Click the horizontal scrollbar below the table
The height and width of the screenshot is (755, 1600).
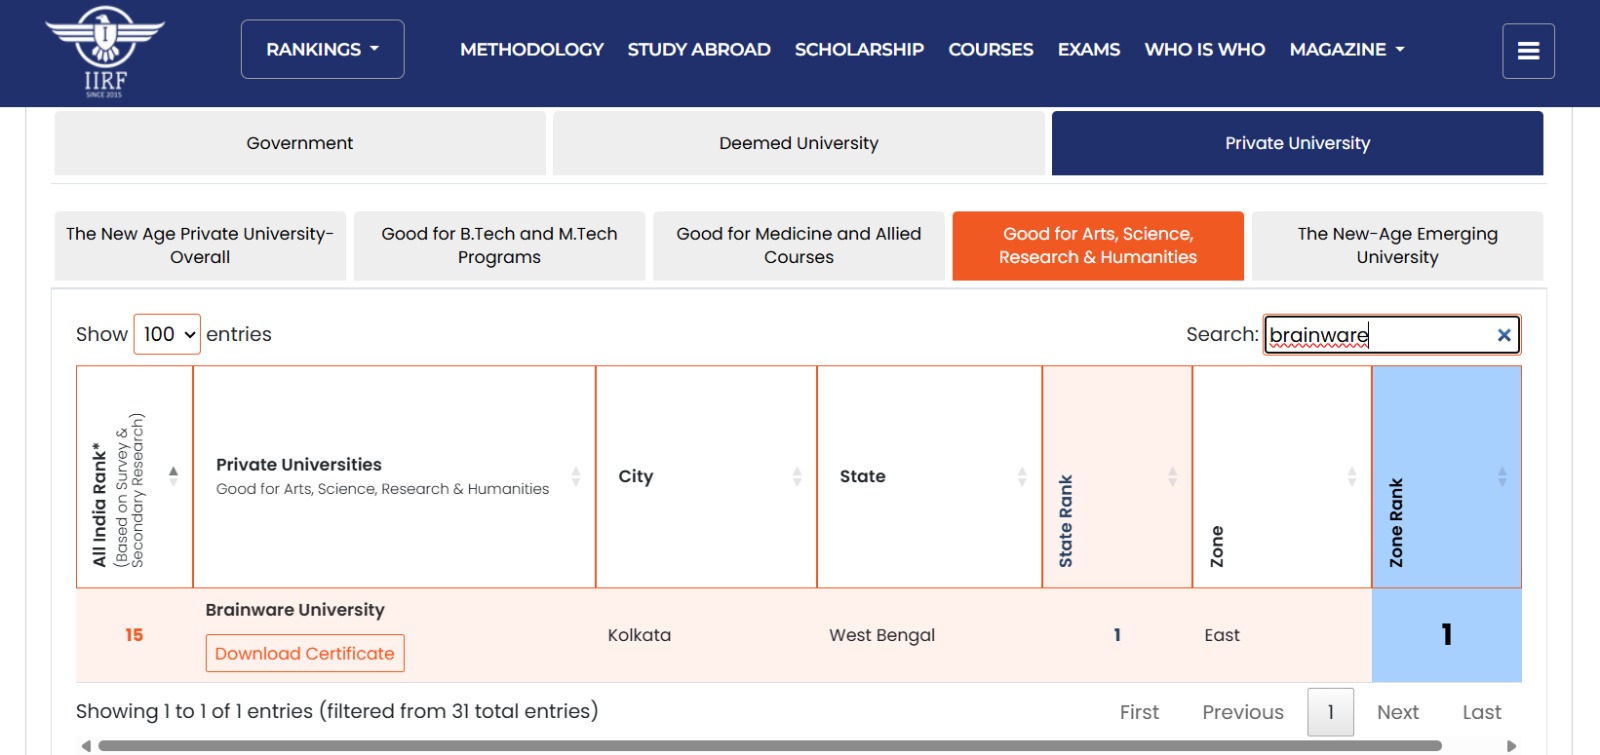point(770,746)
